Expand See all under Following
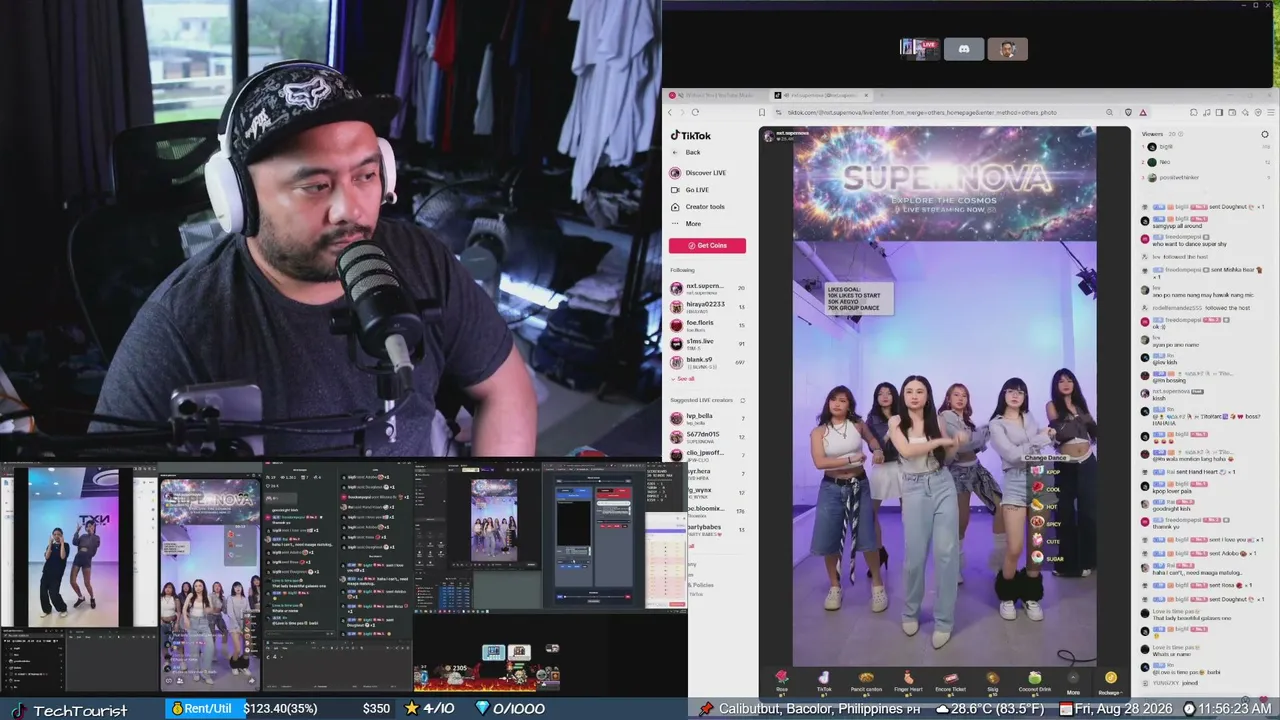This screenshot has width=1280, height=720. pyautogui.click(x=682, y=379)
